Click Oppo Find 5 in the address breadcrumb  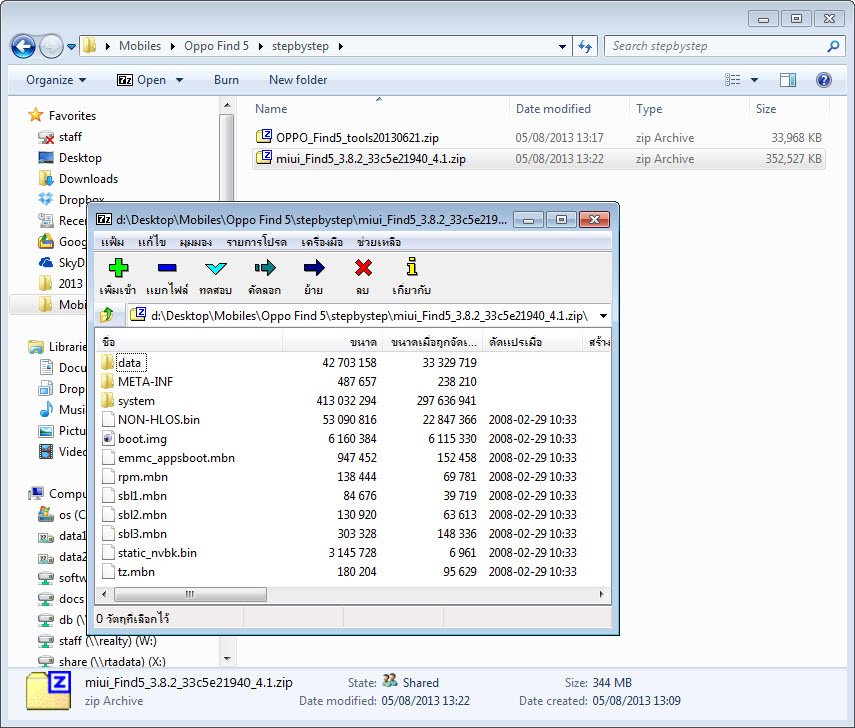click(216, 46)
